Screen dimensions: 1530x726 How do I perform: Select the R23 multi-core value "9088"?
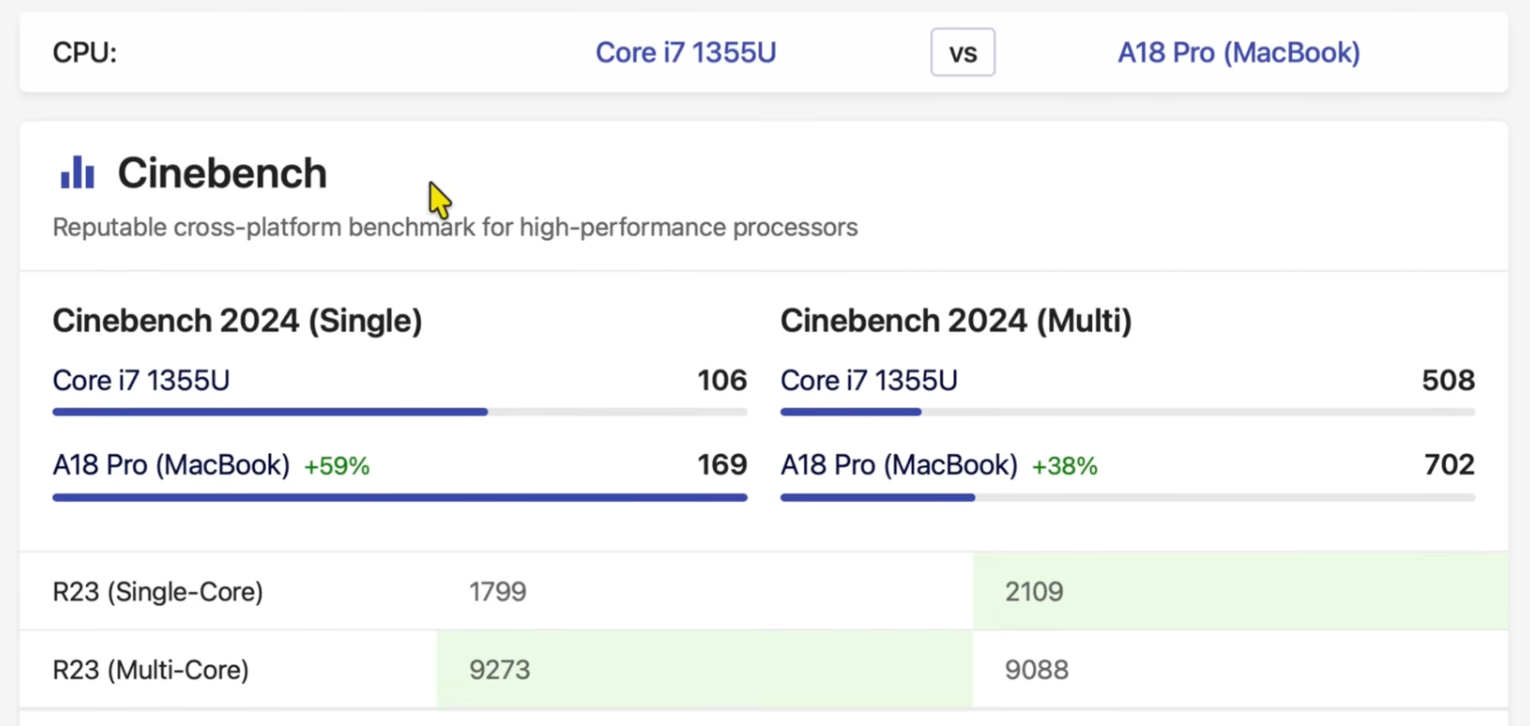pos(1037,670)
